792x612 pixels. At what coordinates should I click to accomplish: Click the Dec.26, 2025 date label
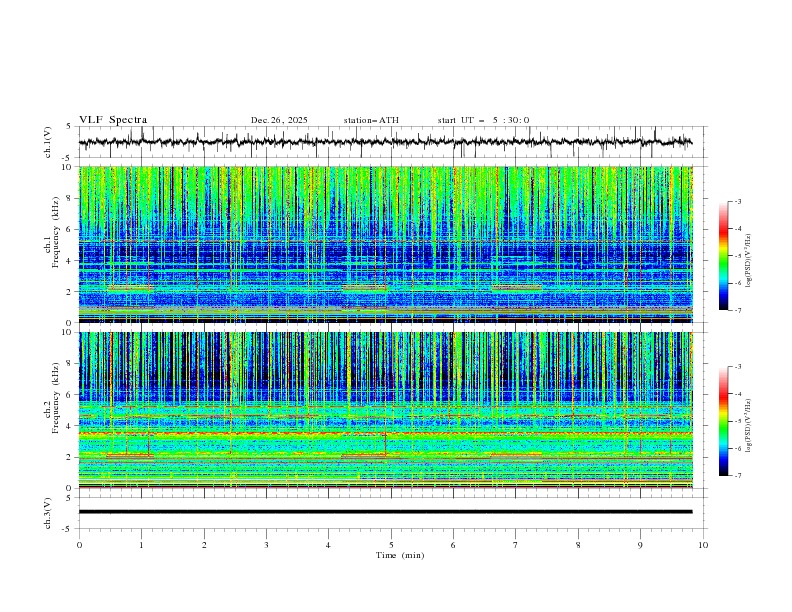(279, 120)
